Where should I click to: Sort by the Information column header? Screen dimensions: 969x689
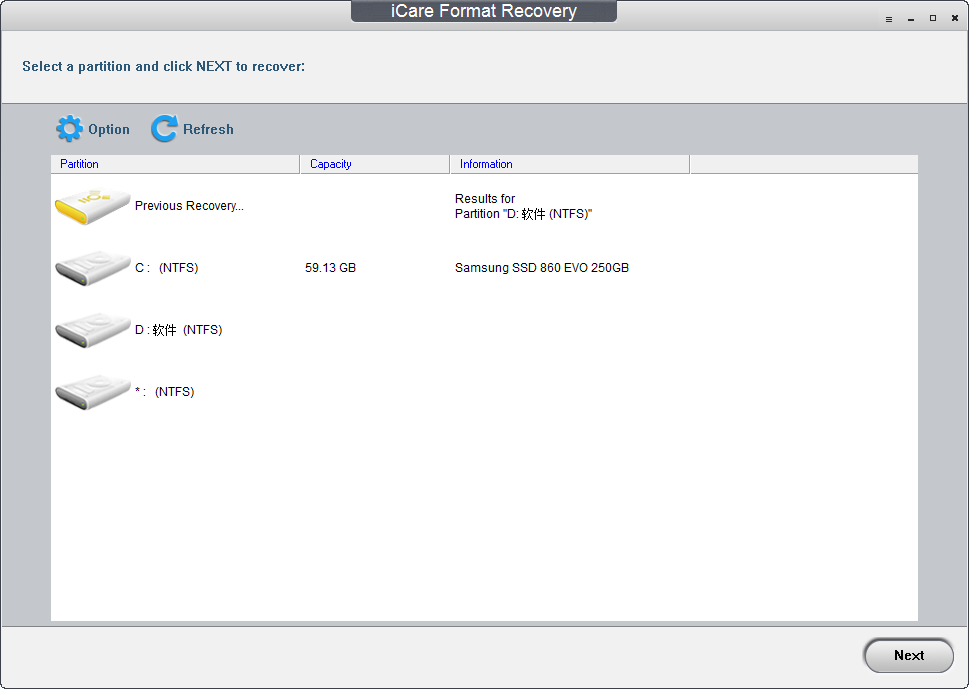[570, 164]
